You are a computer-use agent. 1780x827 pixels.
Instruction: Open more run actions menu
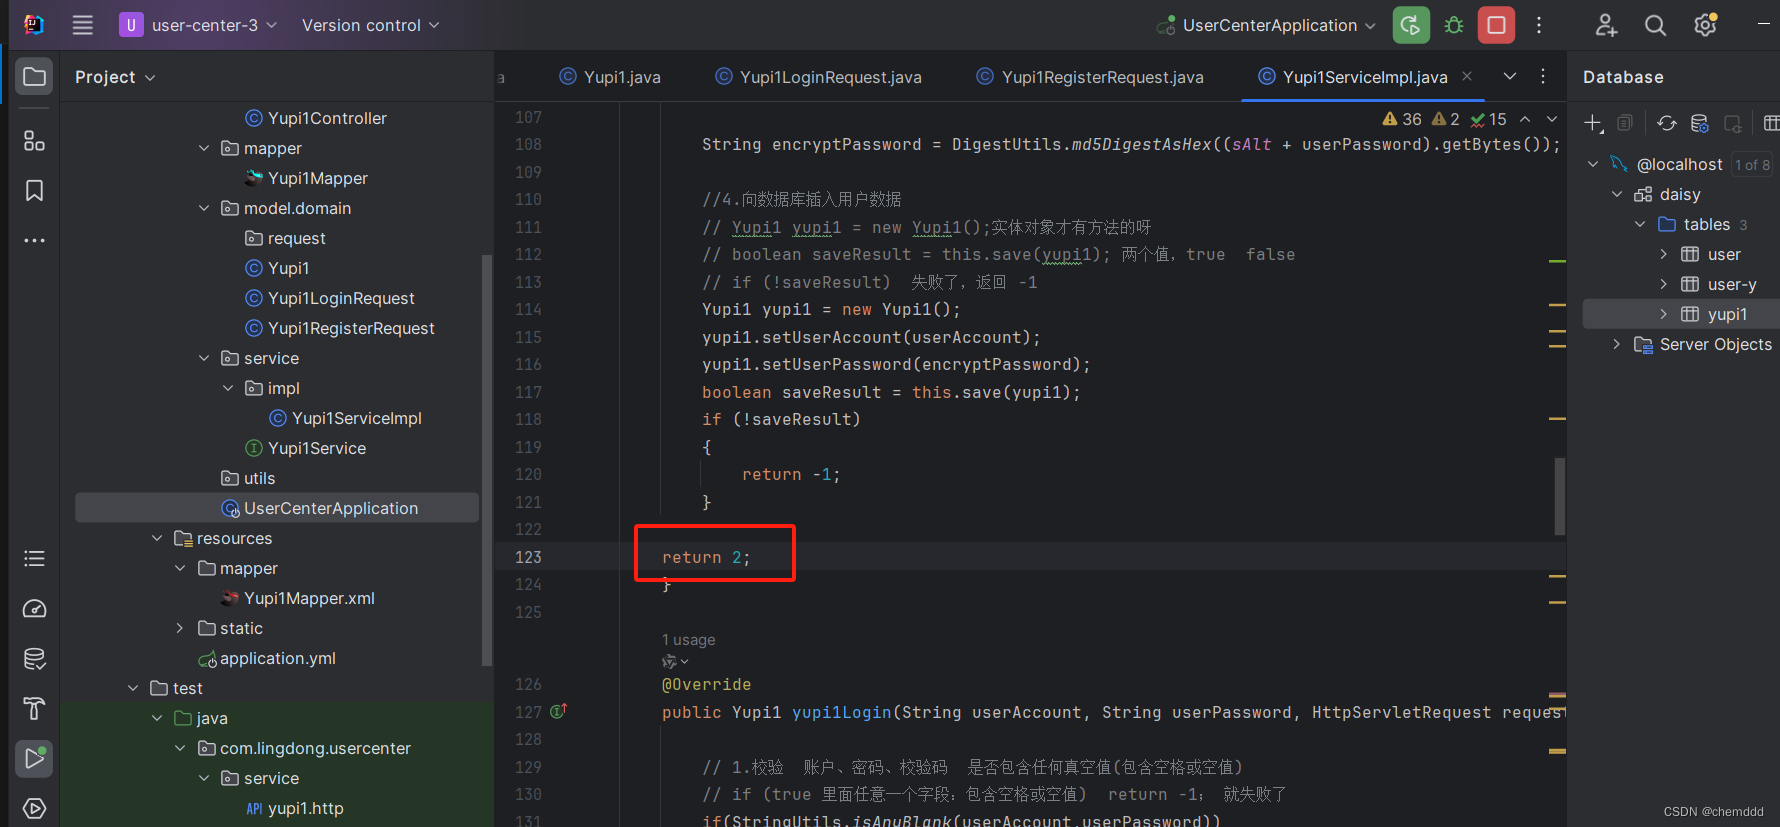point(1539,25)
